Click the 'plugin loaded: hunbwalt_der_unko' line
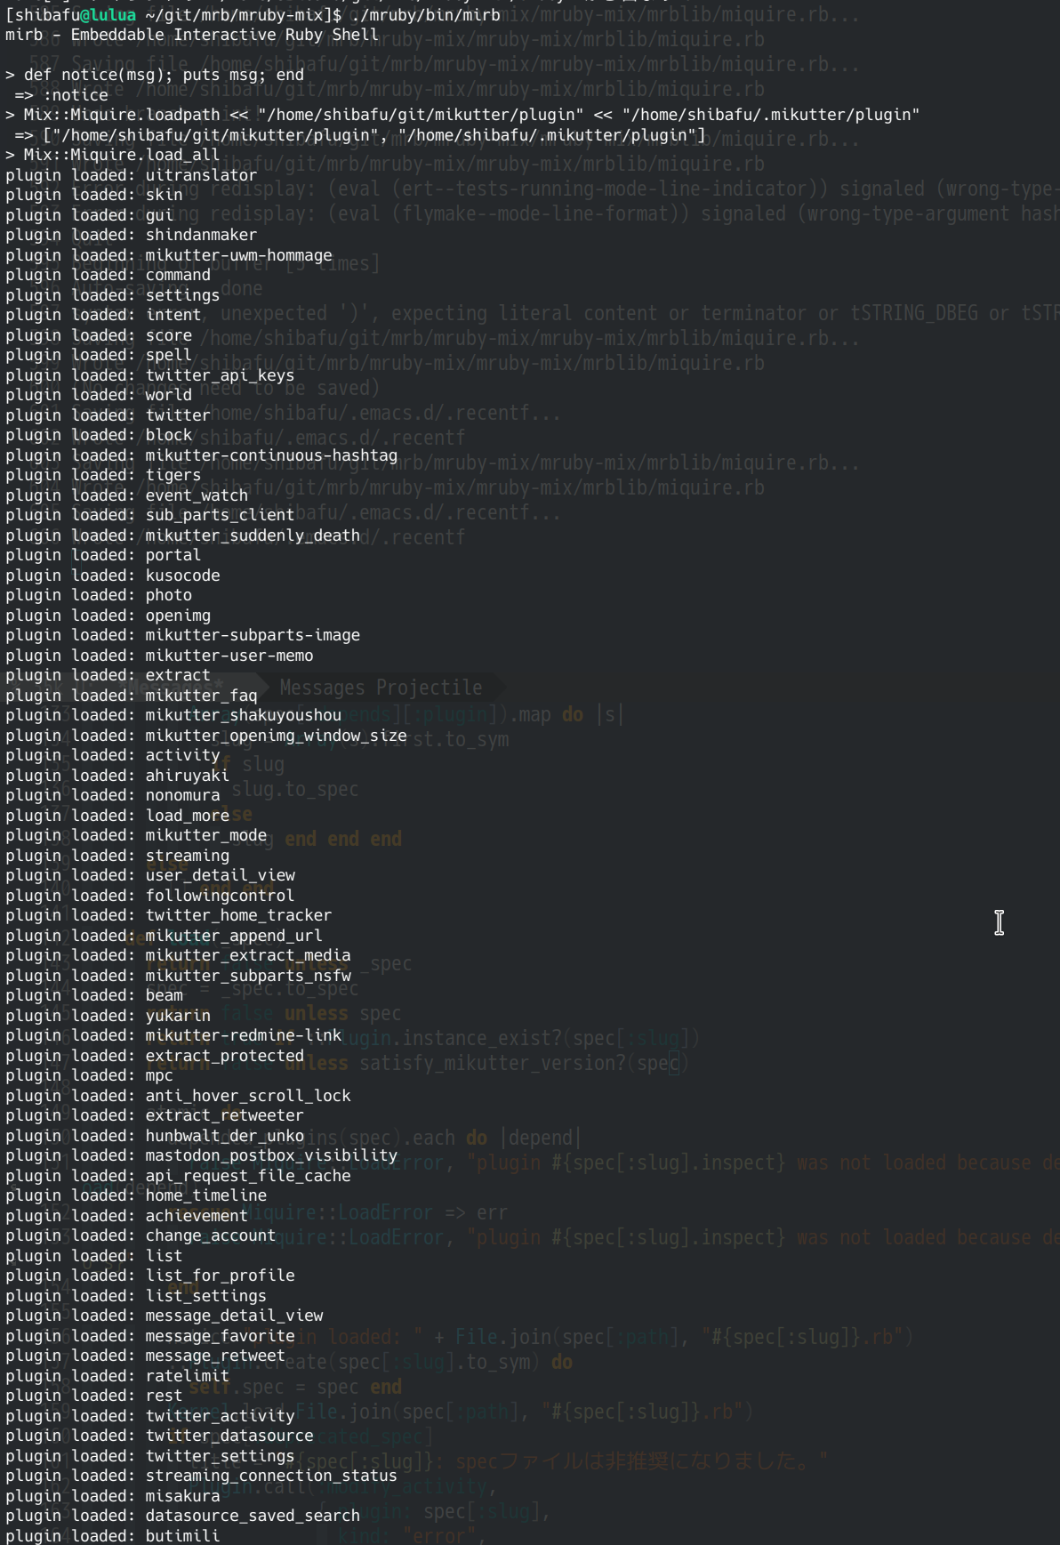Screen dimensions: 1060x1545 155,1135
